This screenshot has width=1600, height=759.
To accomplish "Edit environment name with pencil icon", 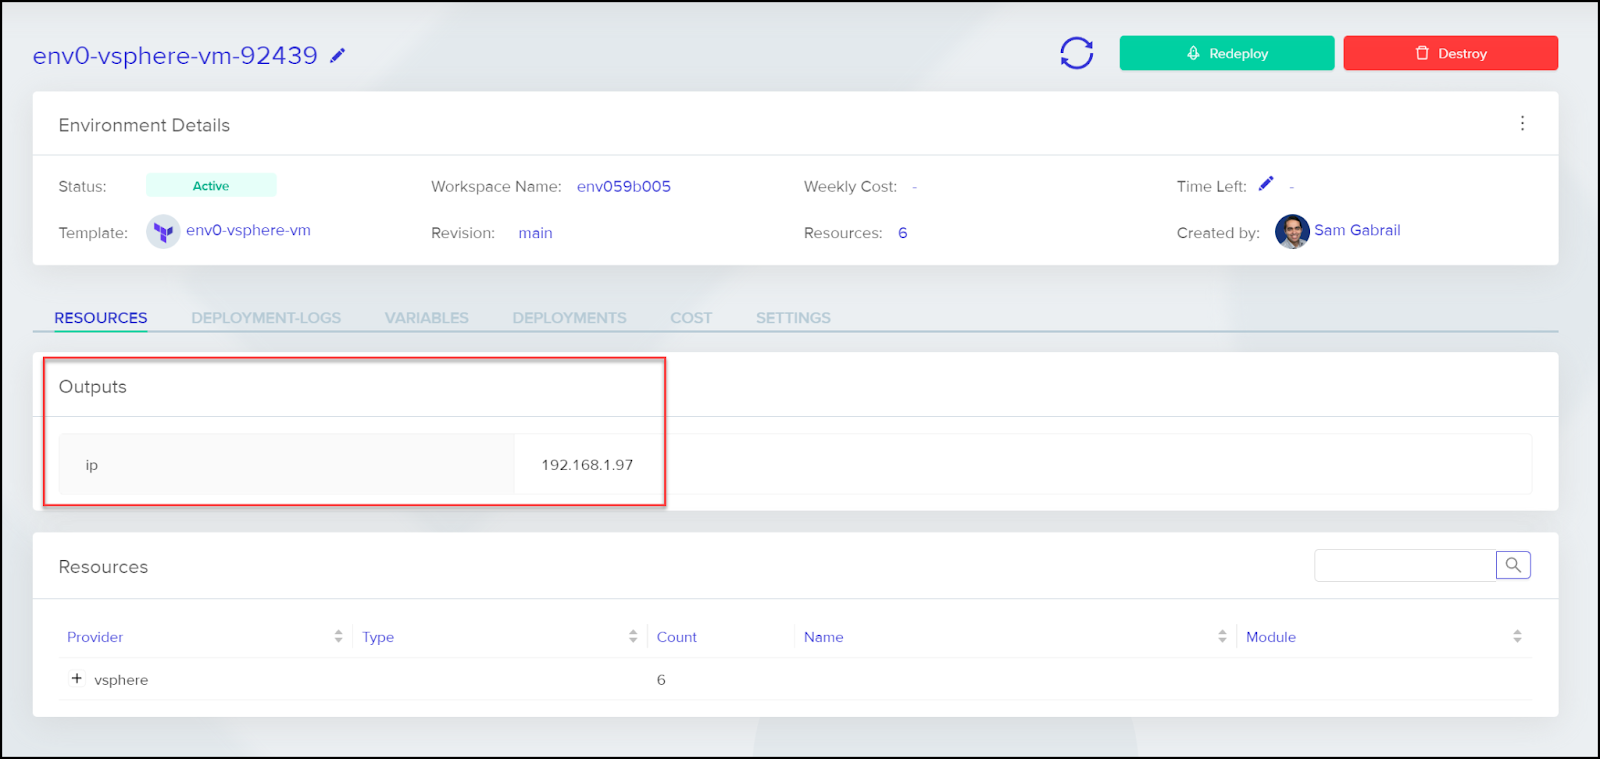I will [338, 55].
